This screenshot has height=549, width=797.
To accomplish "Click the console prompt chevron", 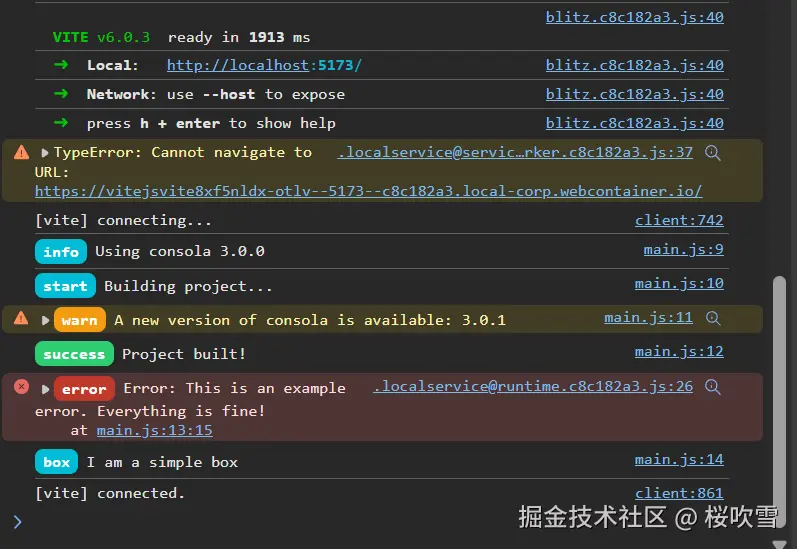I will pos(17,521).
